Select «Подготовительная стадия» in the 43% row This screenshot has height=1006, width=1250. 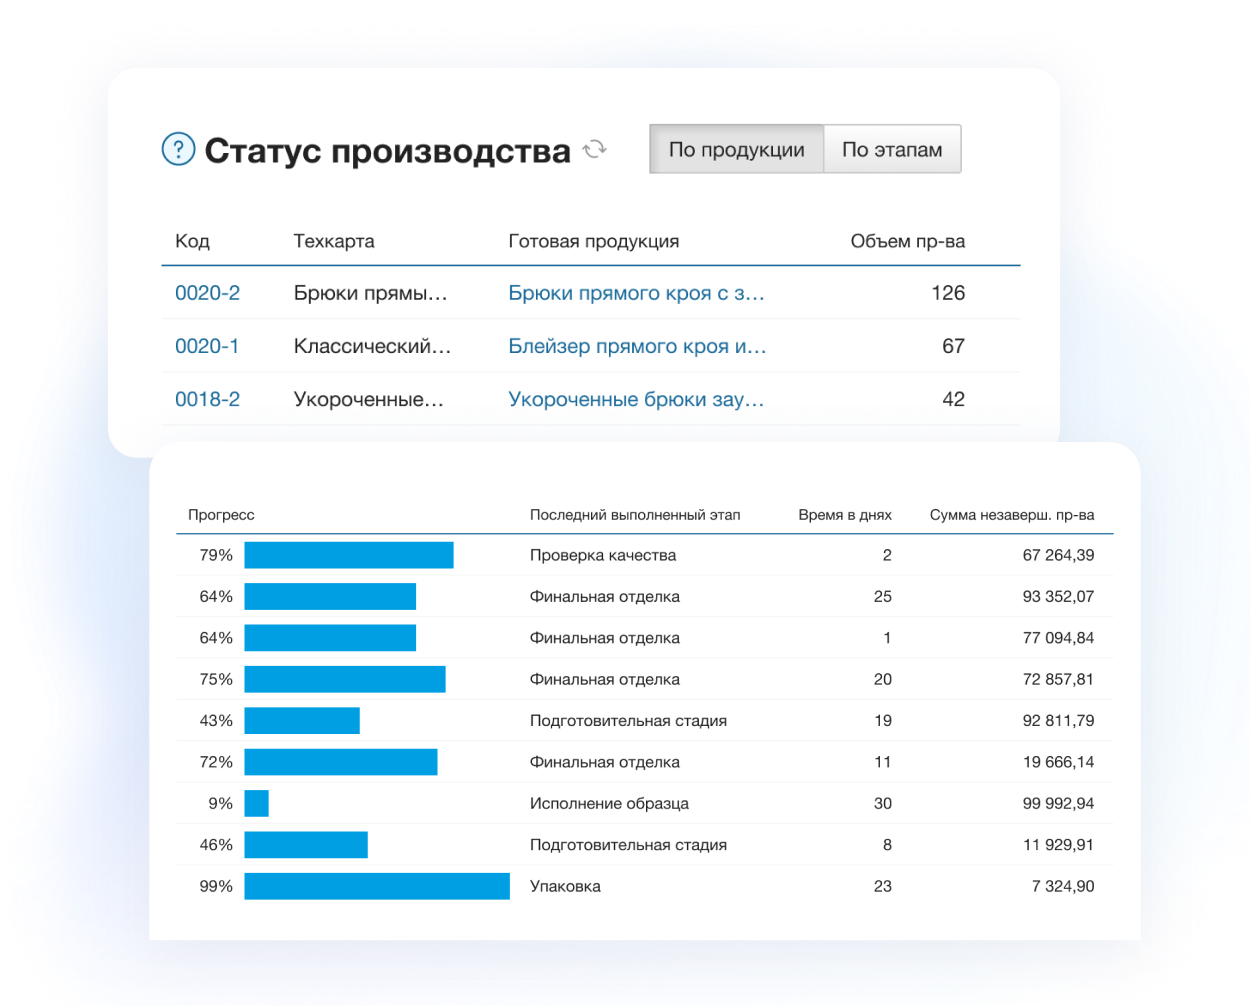[628, 720]
